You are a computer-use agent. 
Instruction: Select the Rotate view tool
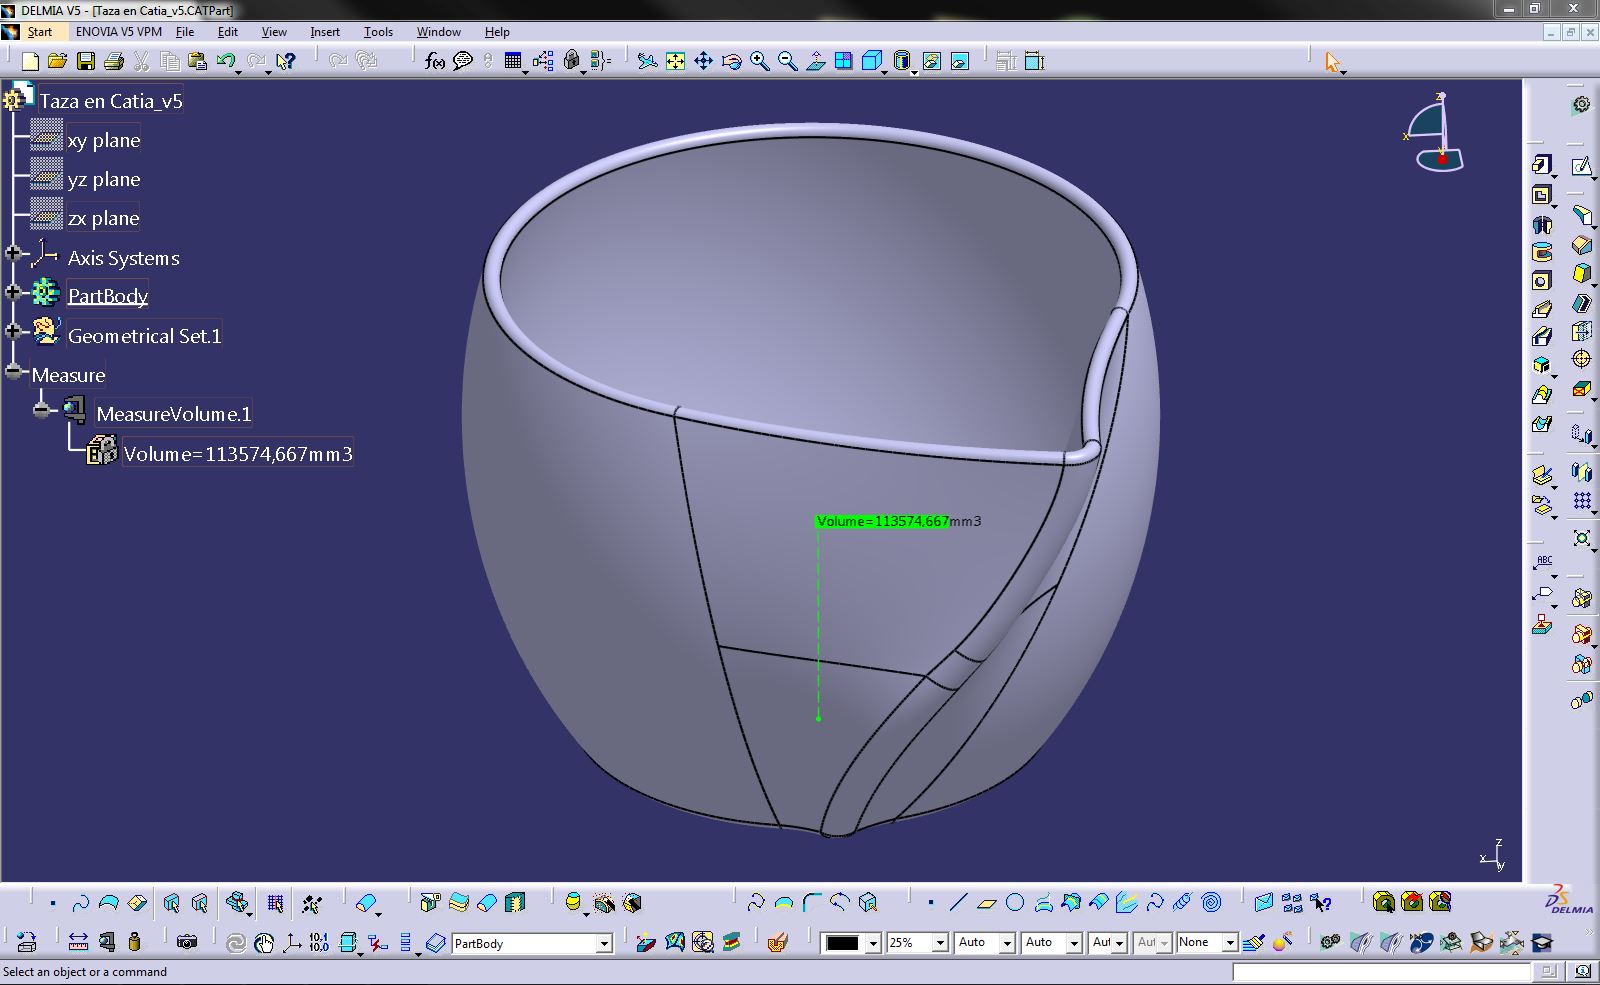(731, 61)
